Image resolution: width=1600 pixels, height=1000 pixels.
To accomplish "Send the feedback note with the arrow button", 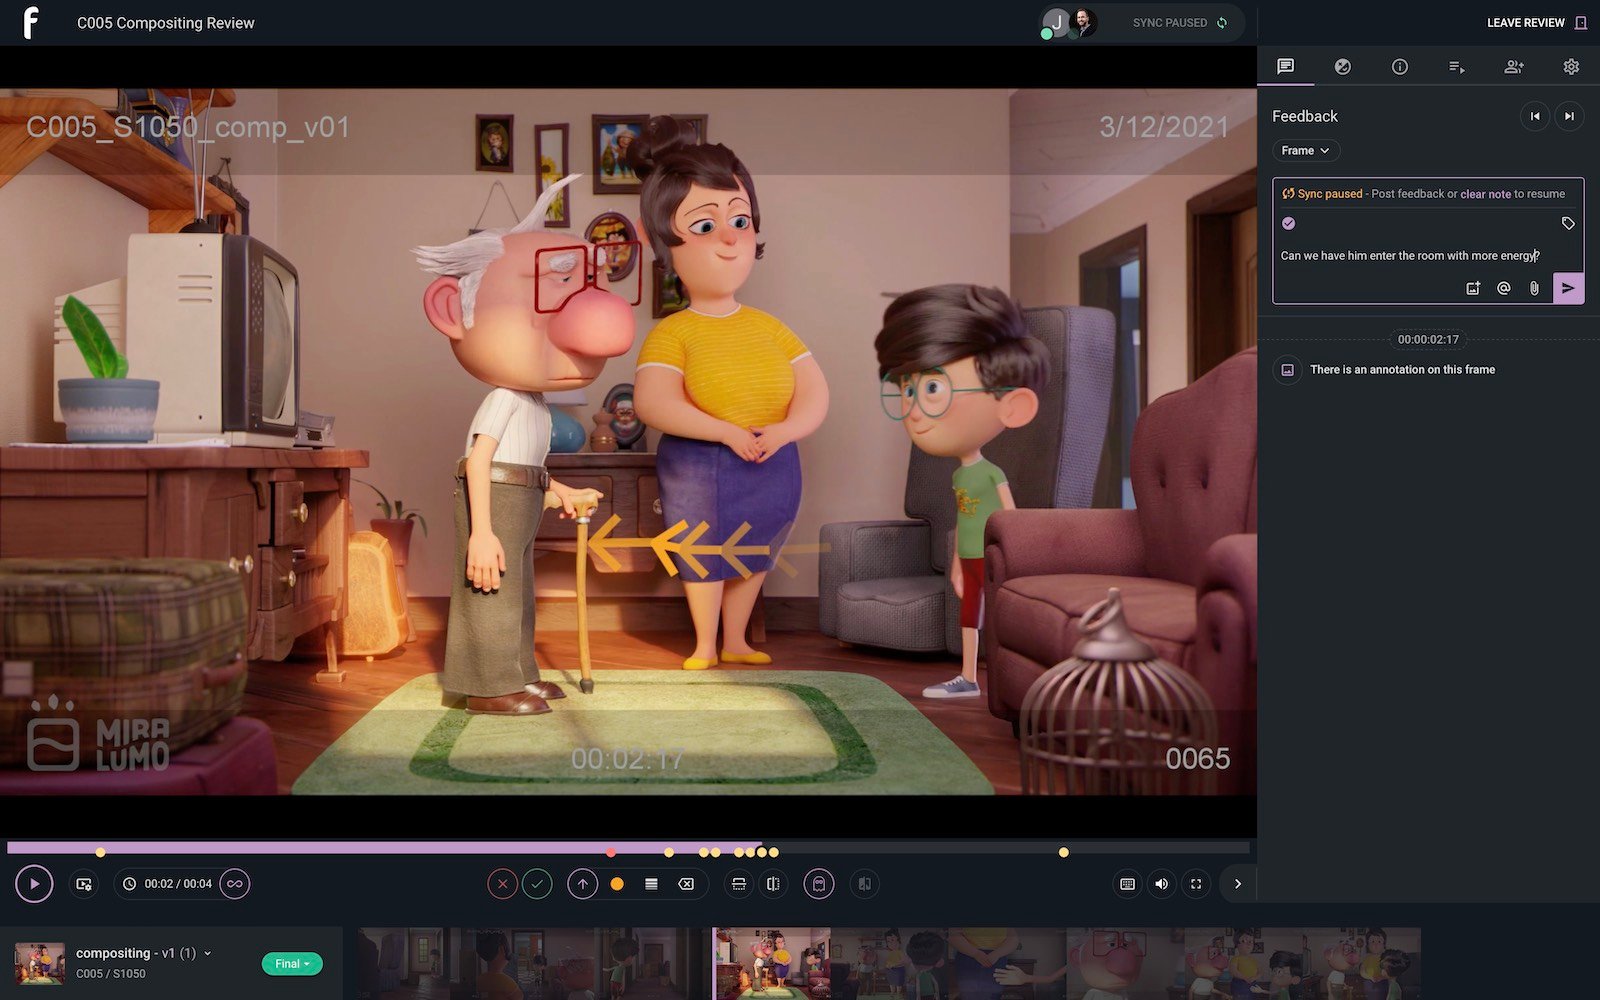I will 1567,288.
